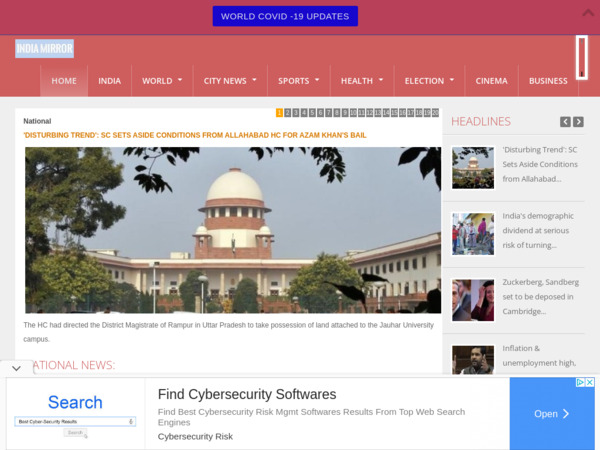Open the 'Disturbing Trend': SC Sets Aside headline link
This screenshot has width=600, height=450.
pos(540,164)
